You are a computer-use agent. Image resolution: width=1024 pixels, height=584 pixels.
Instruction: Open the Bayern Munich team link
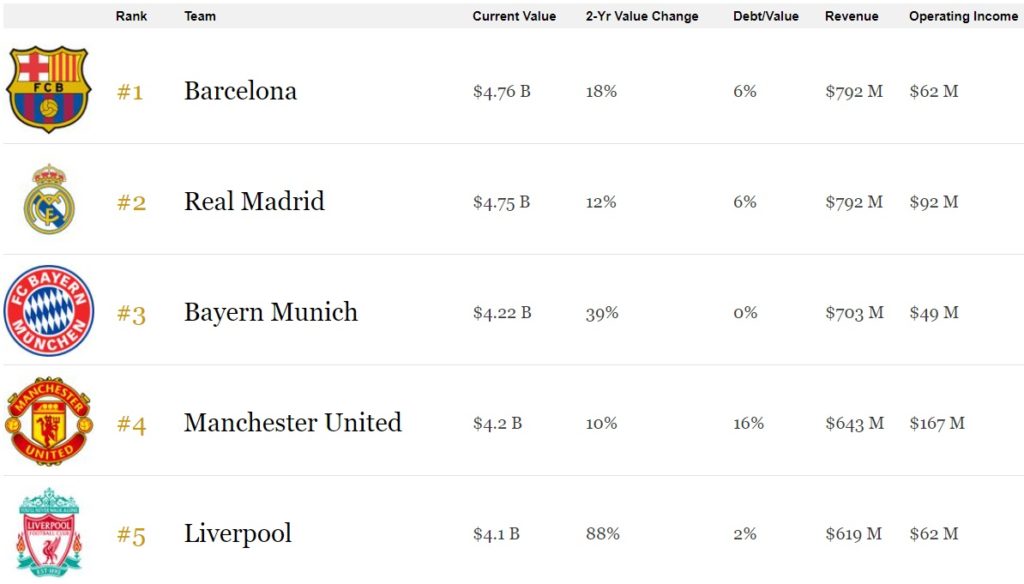pos(270,312)
